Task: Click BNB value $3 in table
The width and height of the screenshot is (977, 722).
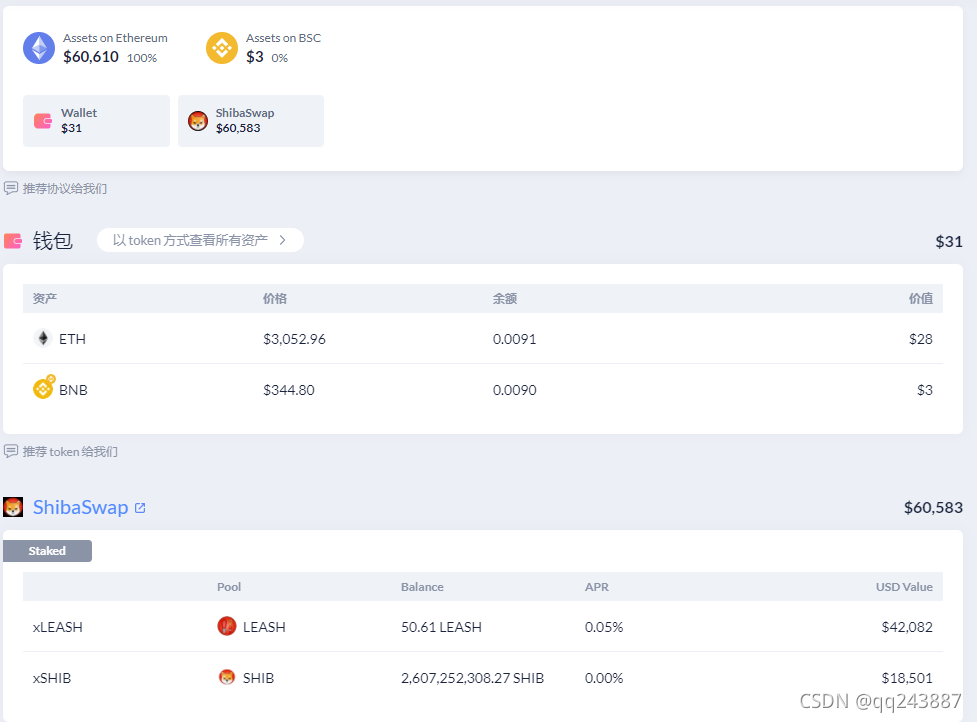Action: pyautogui.click(x=925, y=390)
